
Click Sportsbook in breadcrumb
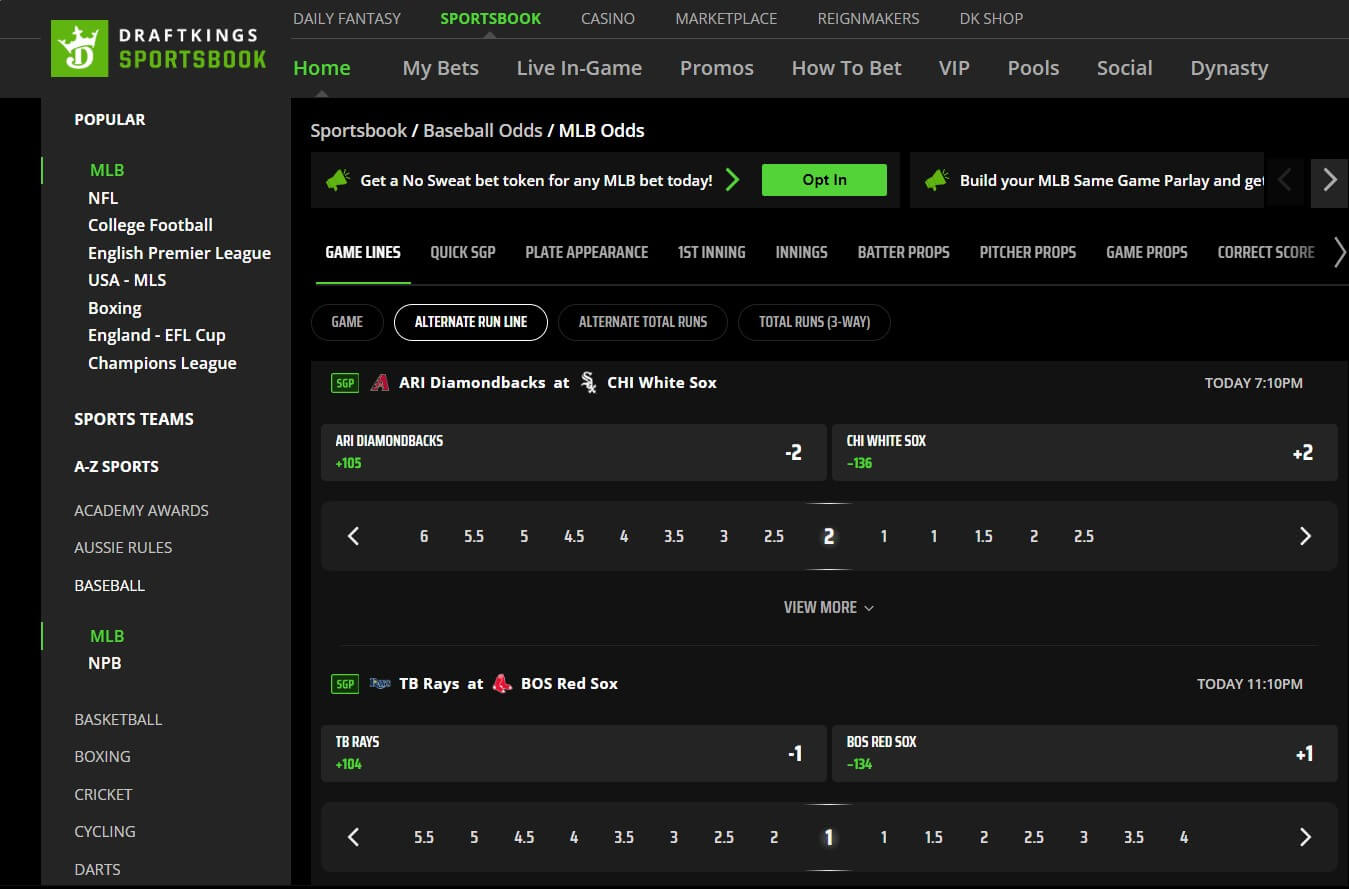(359, 130)
